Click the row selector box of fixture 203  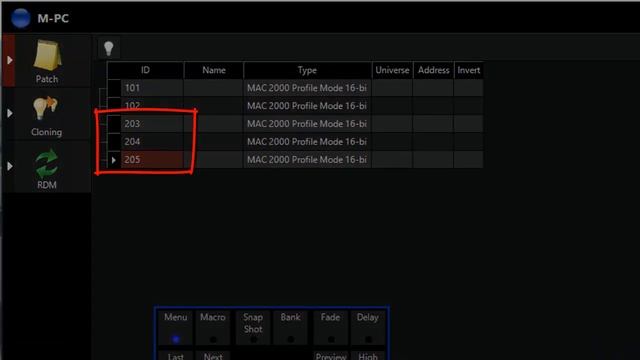click(x=114, y=124)
